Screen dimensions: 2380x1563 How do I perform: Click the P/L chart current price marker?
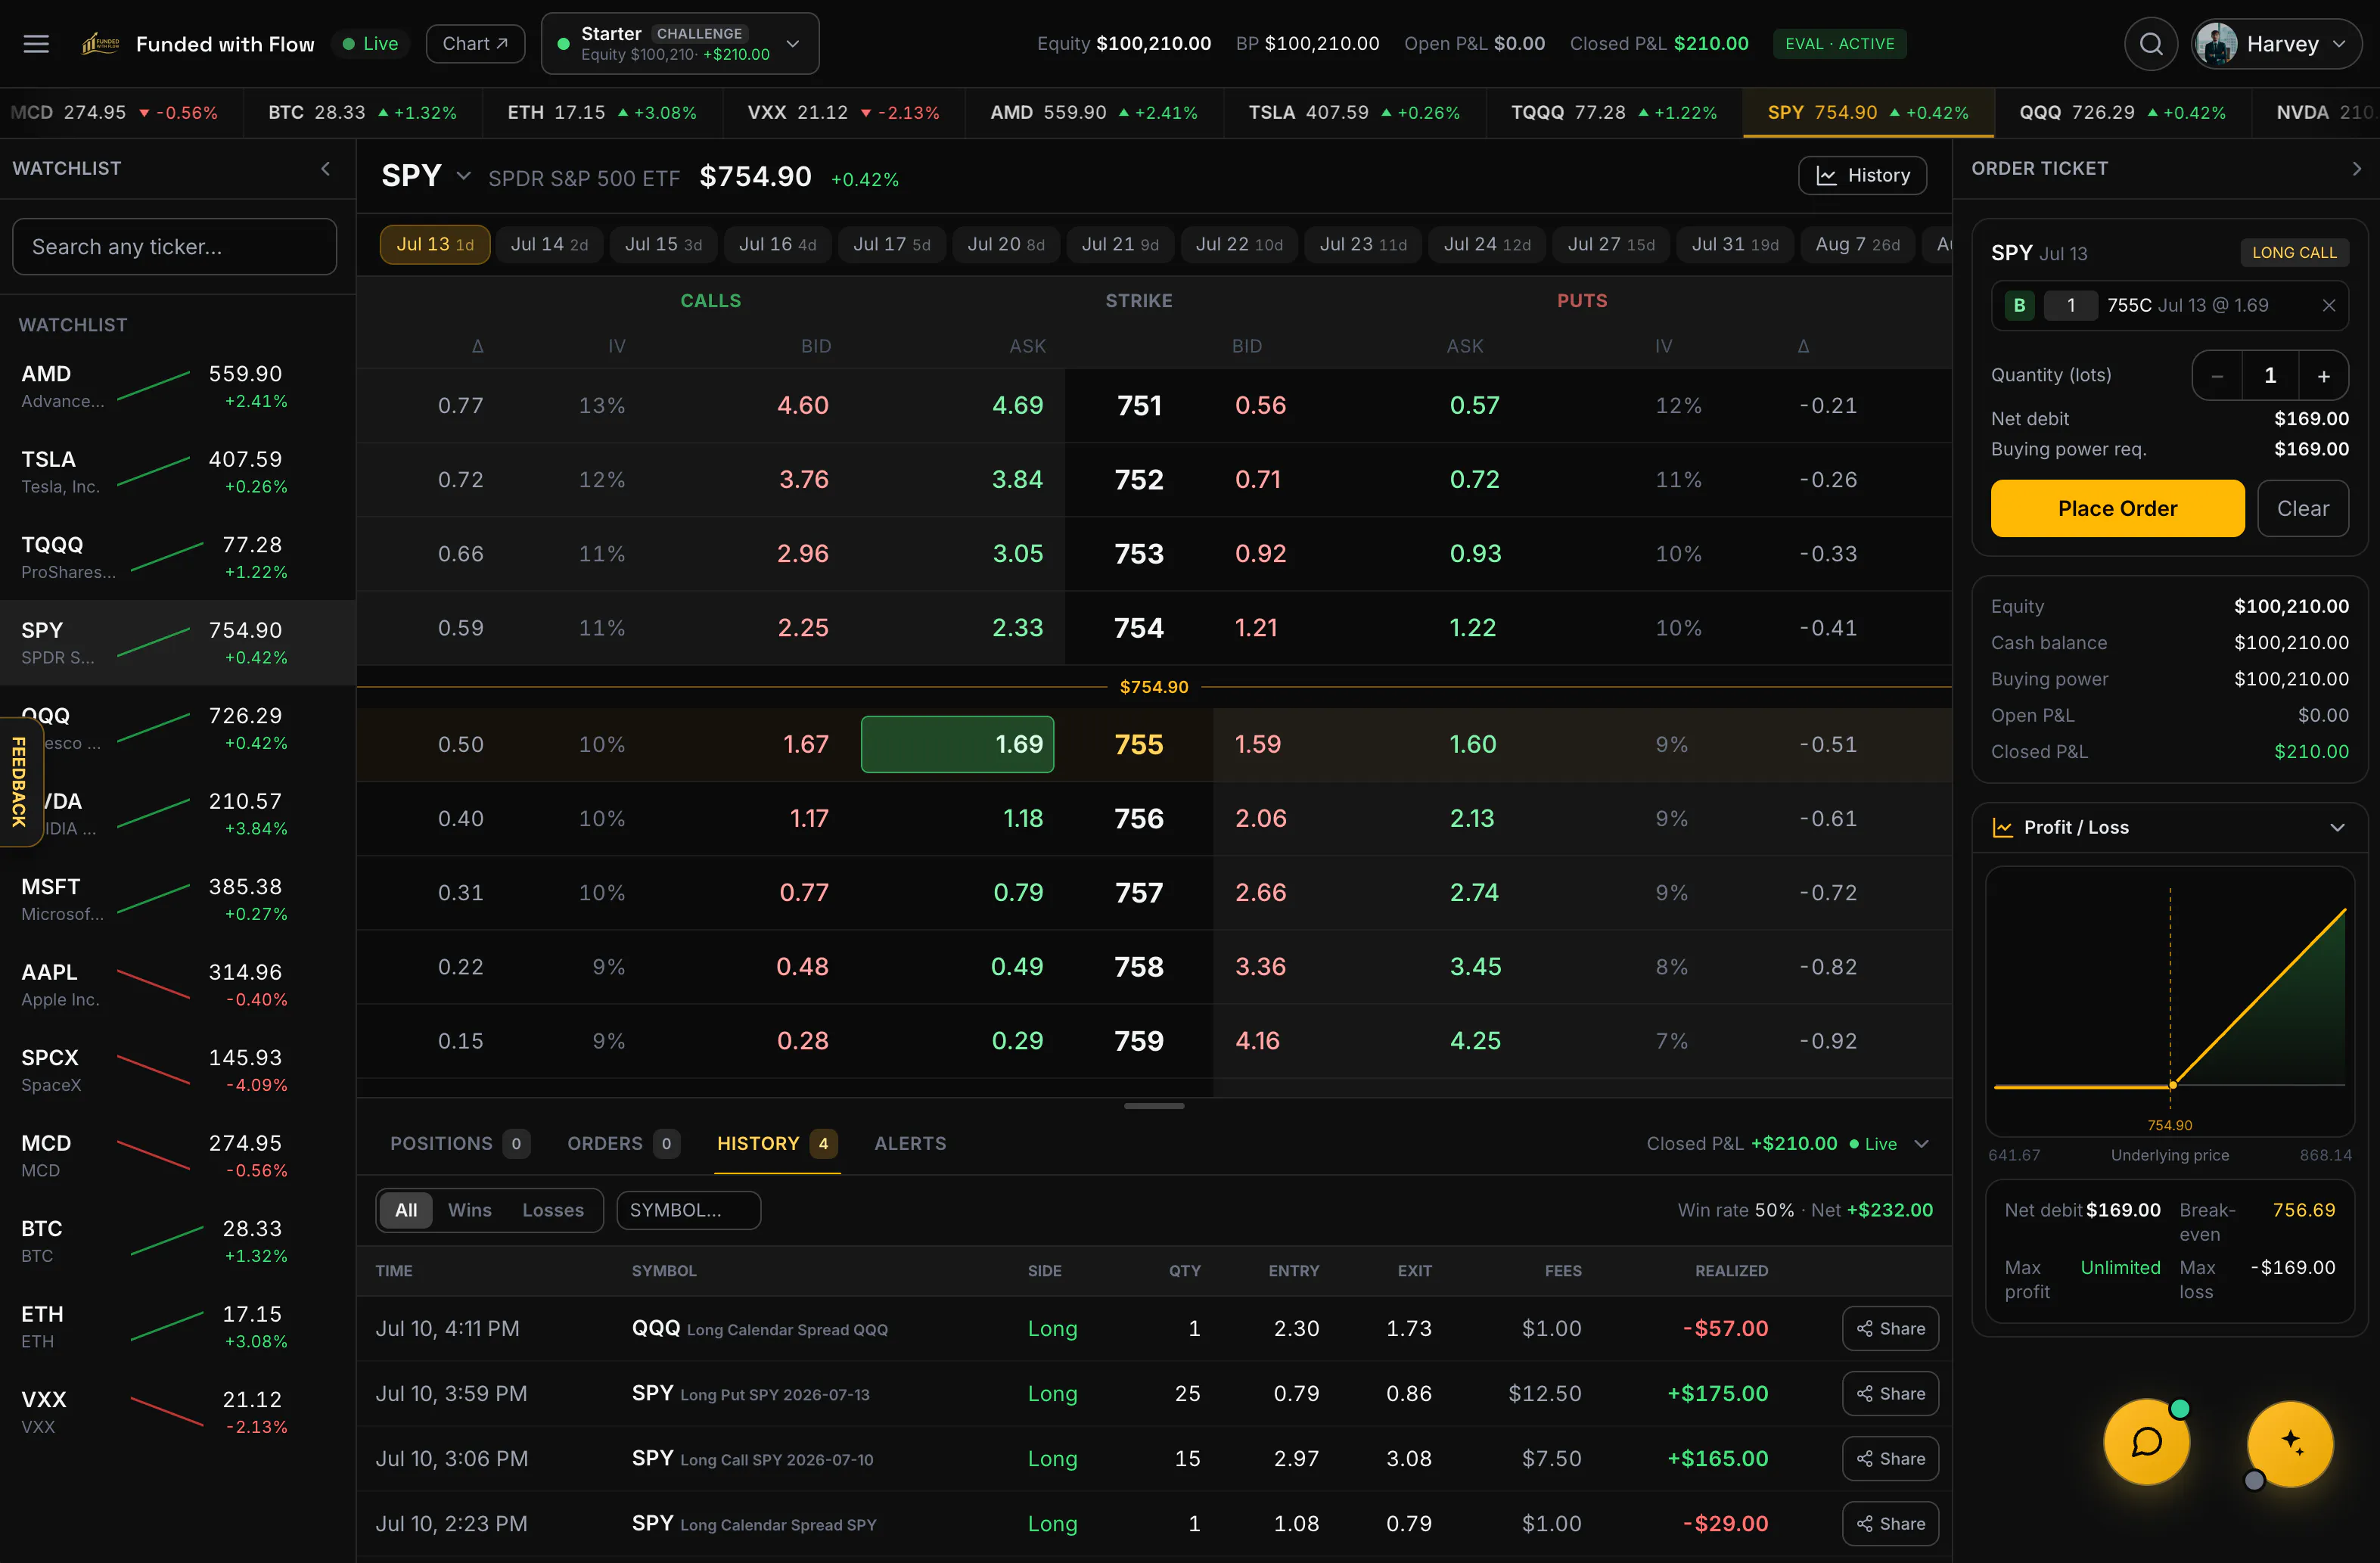pyautogui.click(x=2173, y=1085)
